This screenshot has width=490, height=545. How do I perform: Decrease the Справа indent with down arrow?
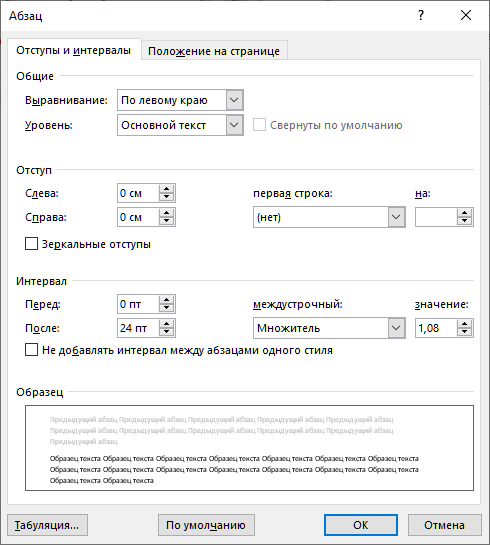point(166,221)
